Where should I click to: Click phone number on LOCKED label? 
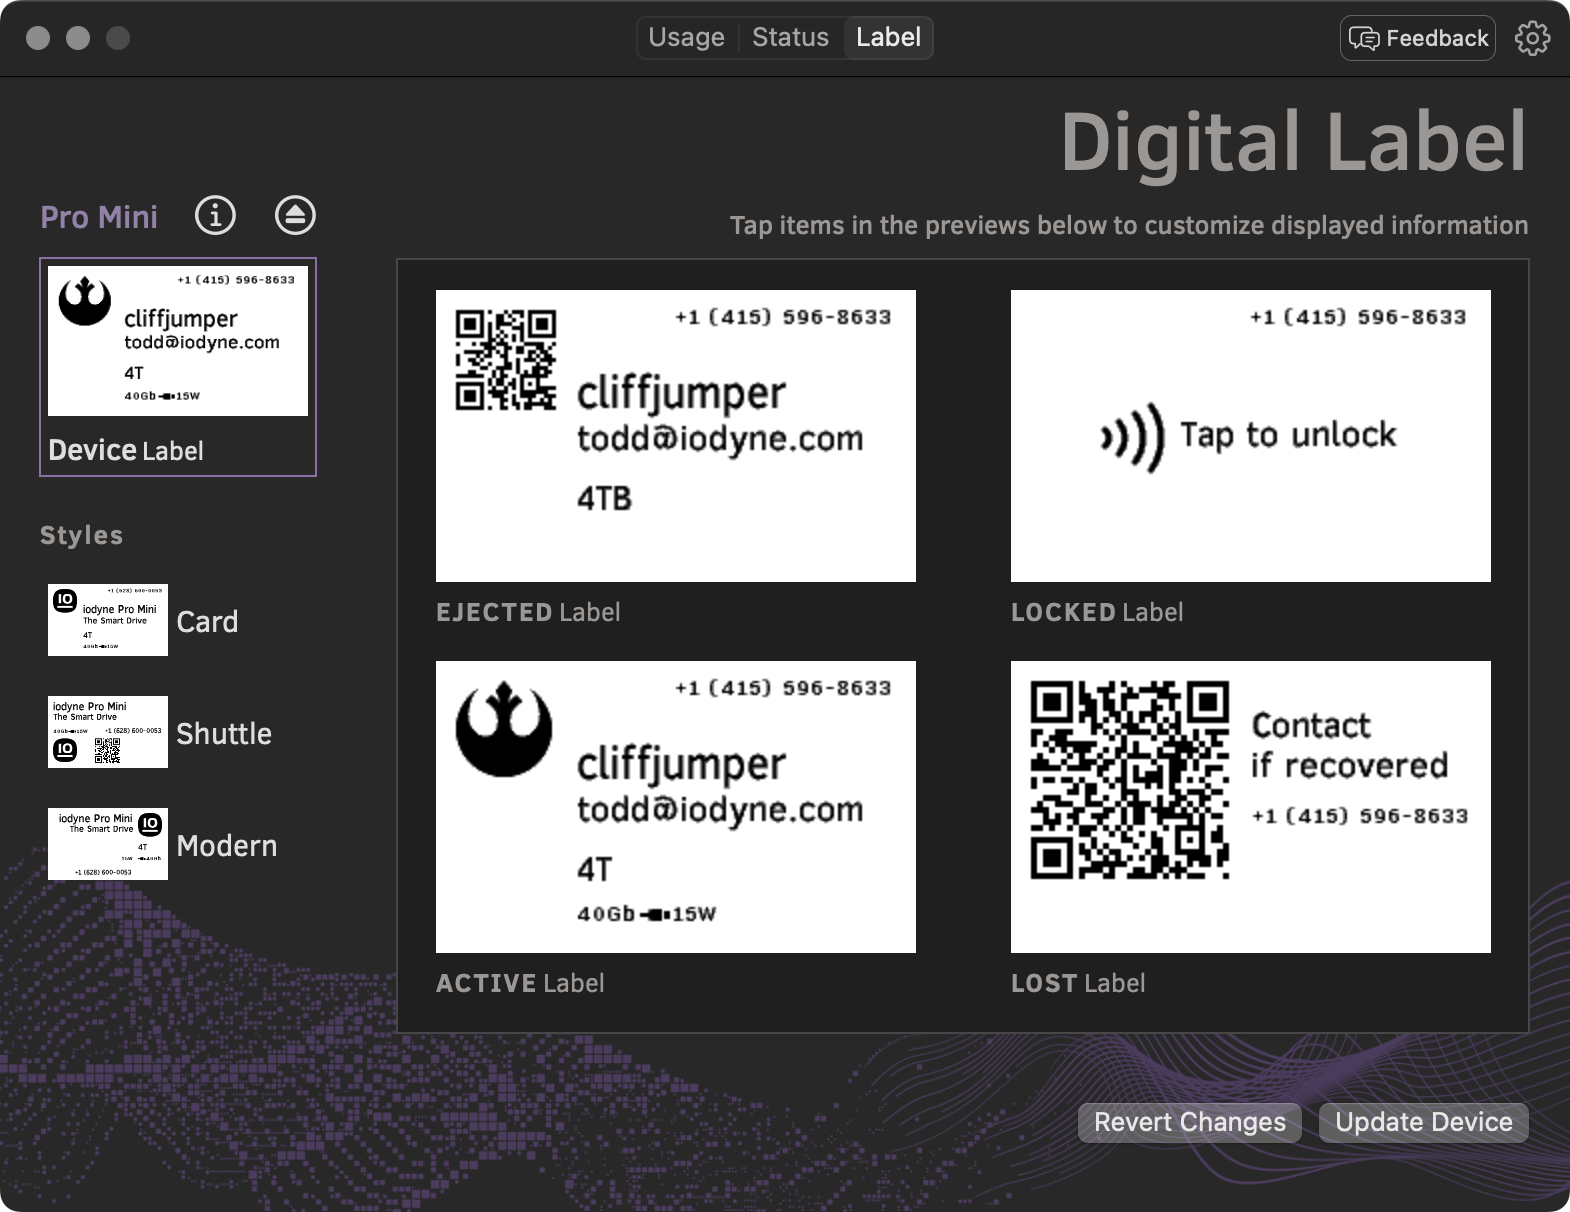tap(1358, 317)
